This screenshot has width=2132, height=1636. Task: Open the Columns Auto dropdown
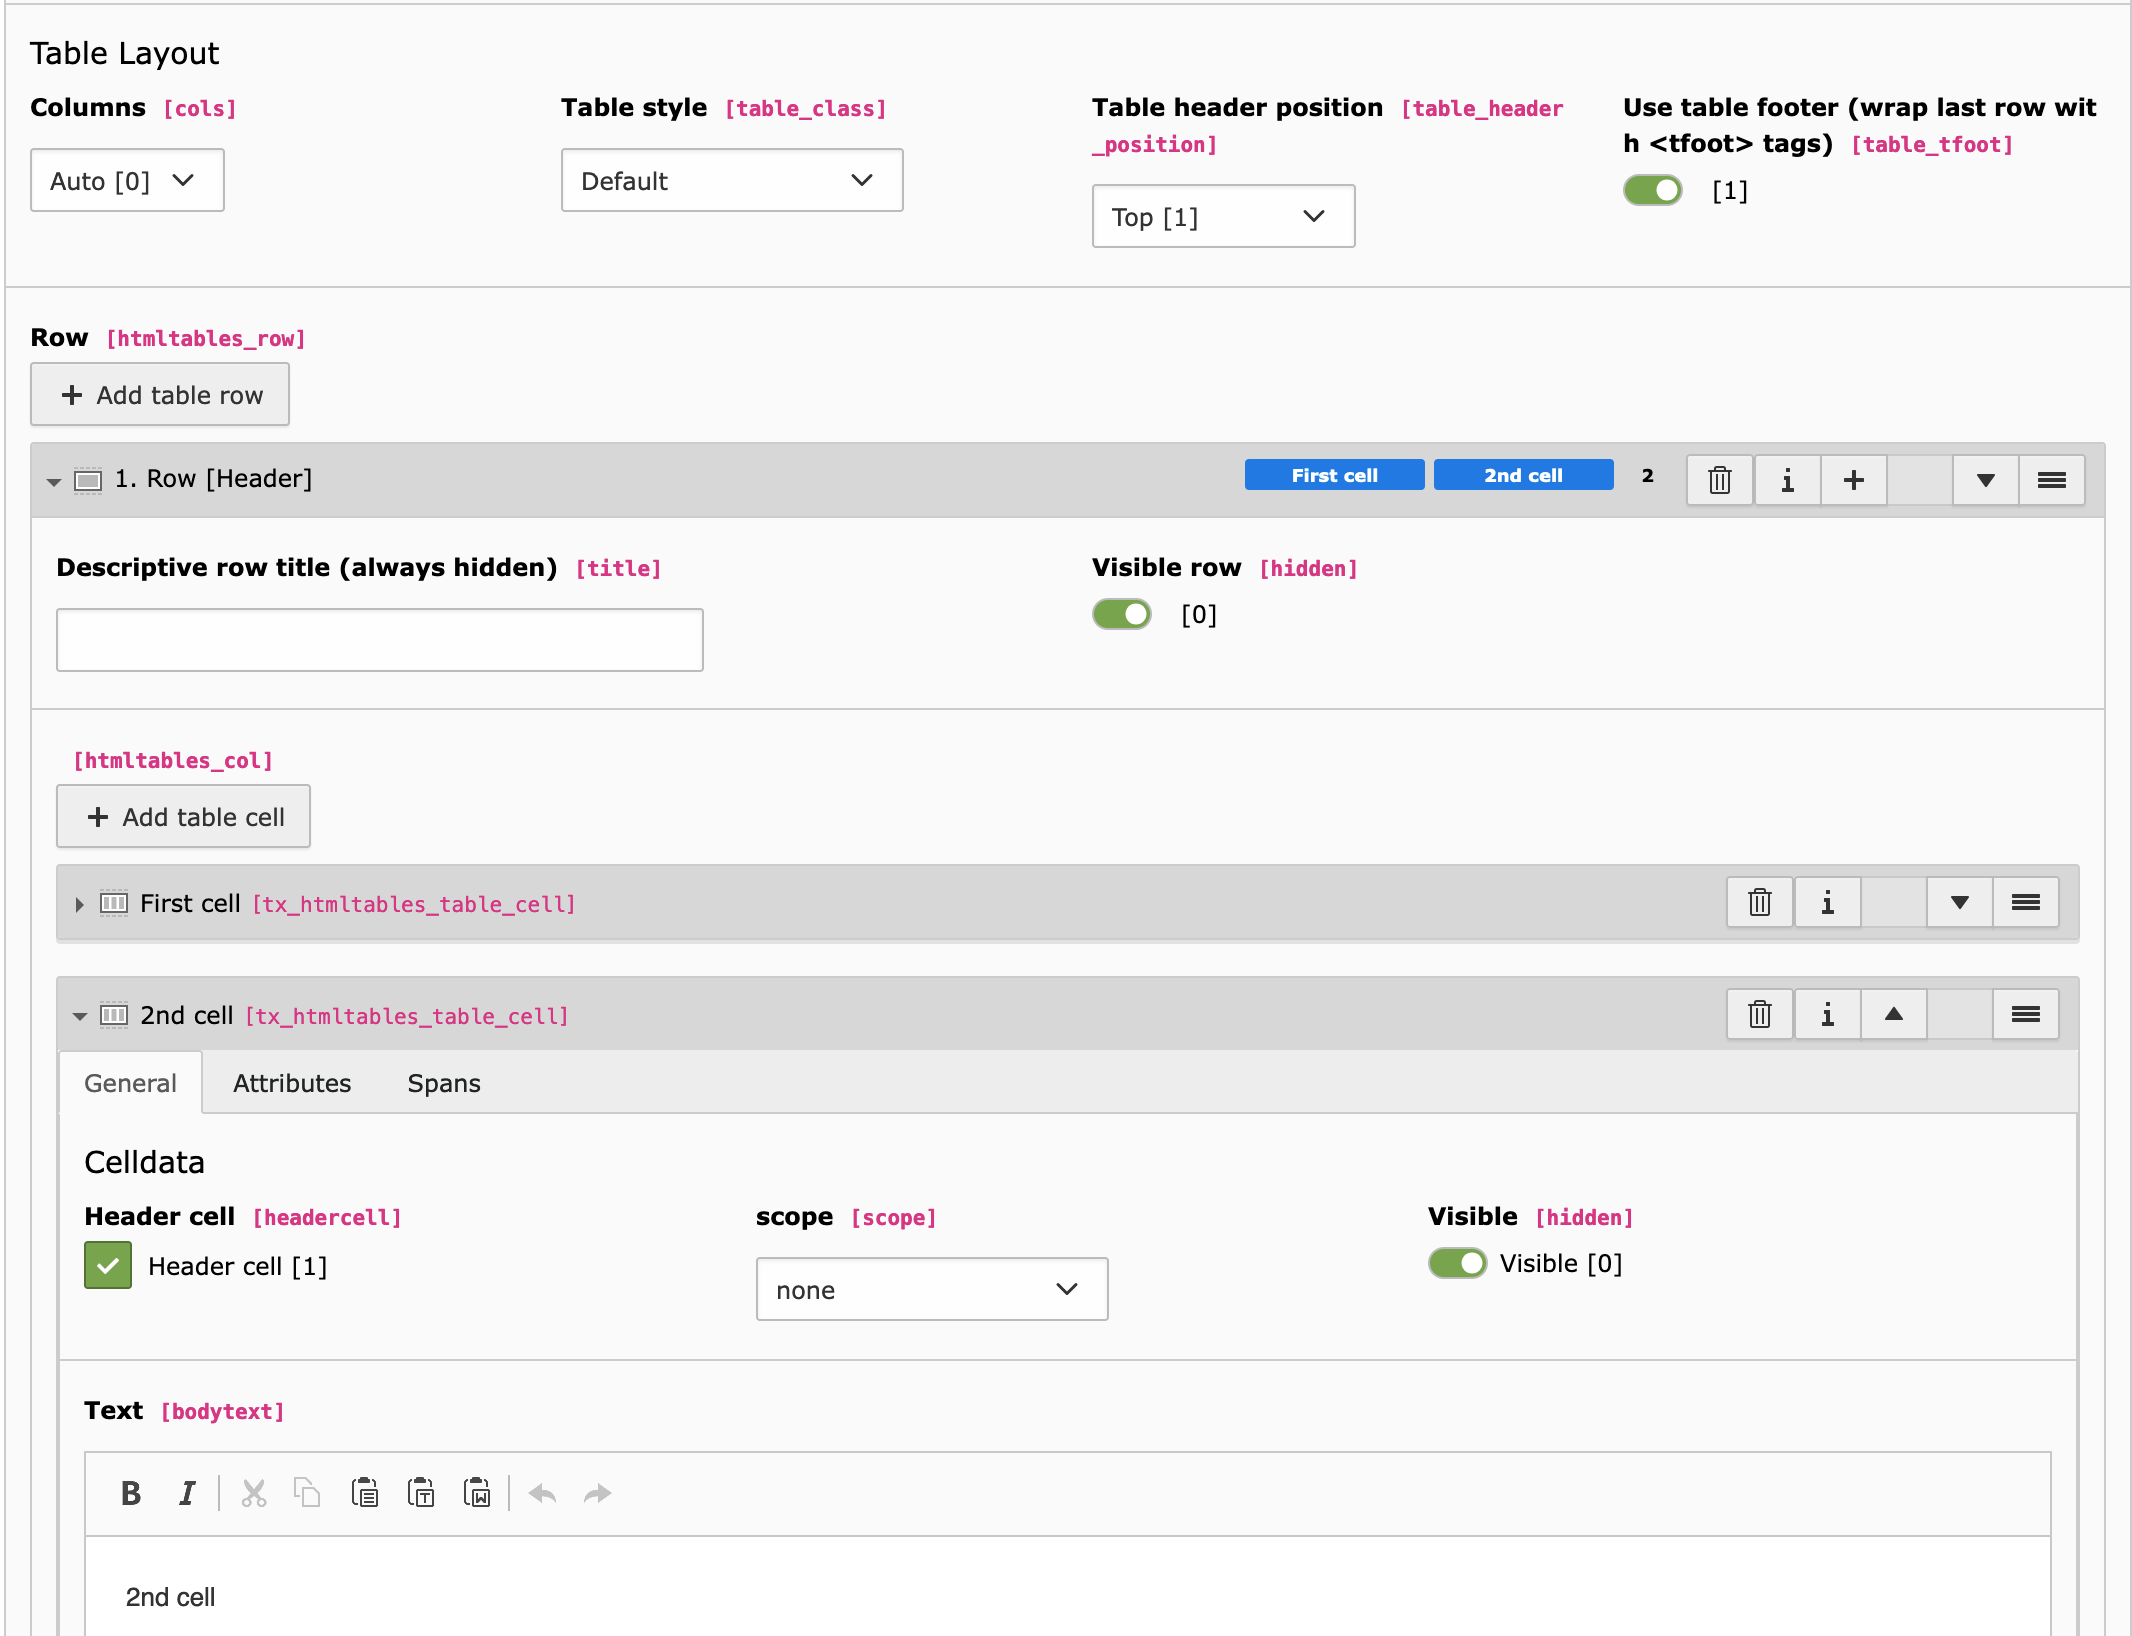(x=127, y=181)
